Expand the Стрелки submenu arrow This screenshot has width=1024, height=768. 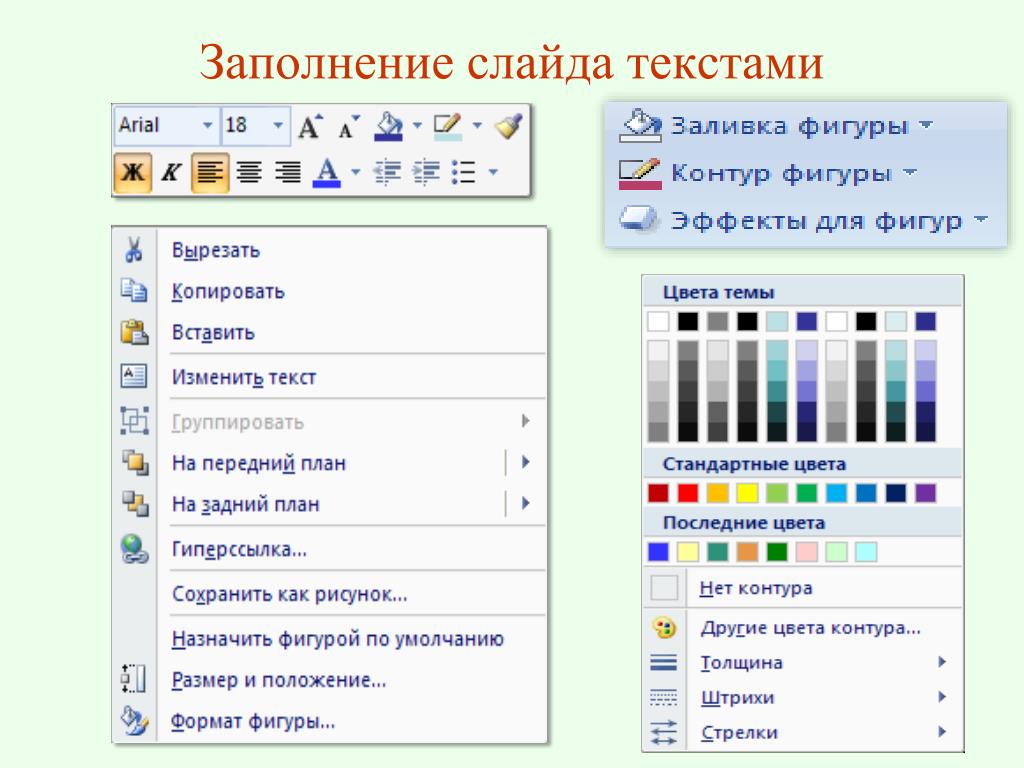point(942,731)
